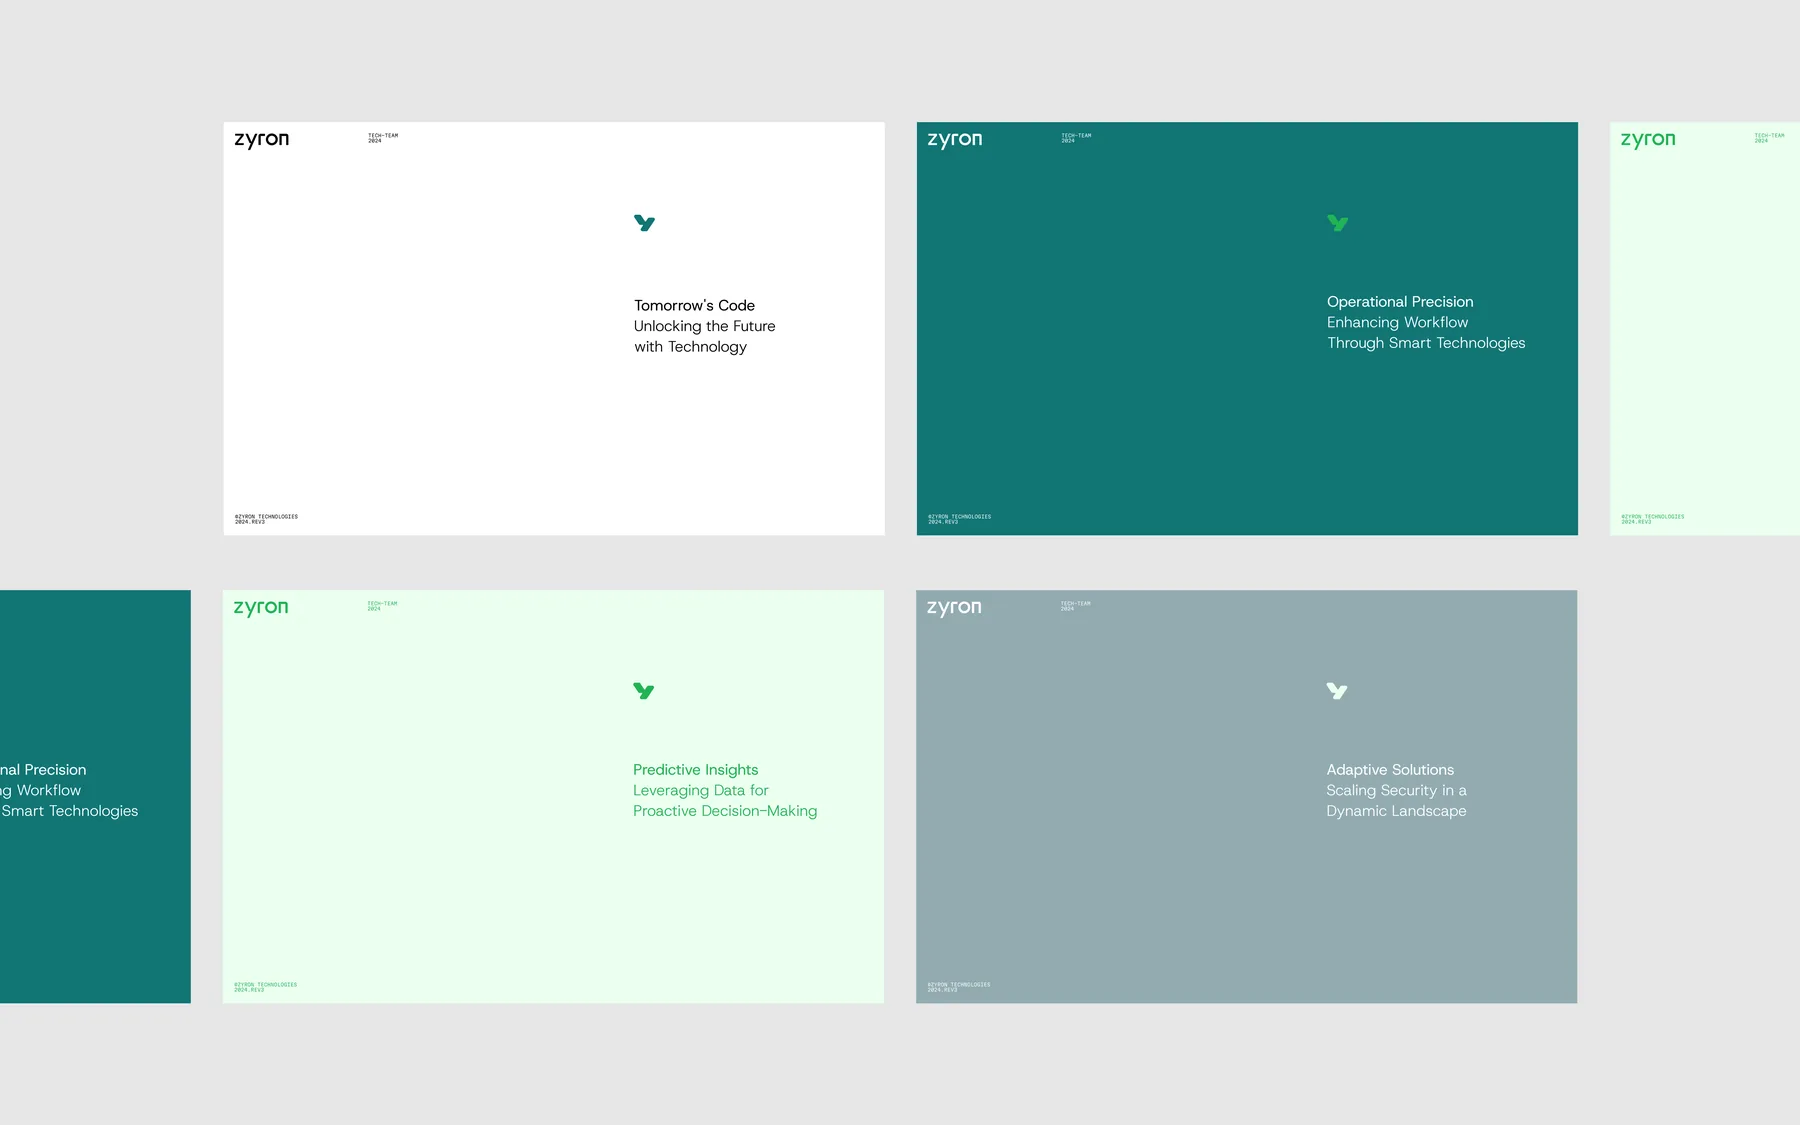Viewport: 1800px width, 1125px height.
Task: Select the 'Scaling Security in a' line
Action: [x=1396, y=790]
